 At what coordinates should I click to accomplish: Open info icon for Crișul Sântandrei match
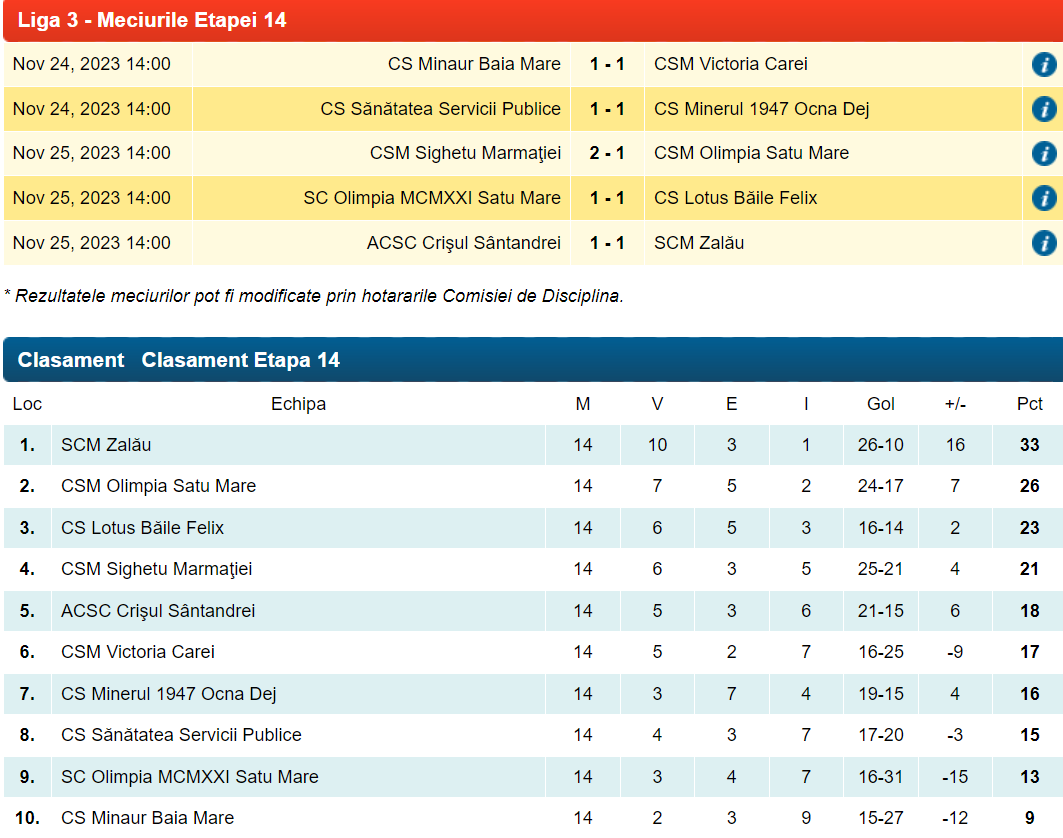[1043, 243]
